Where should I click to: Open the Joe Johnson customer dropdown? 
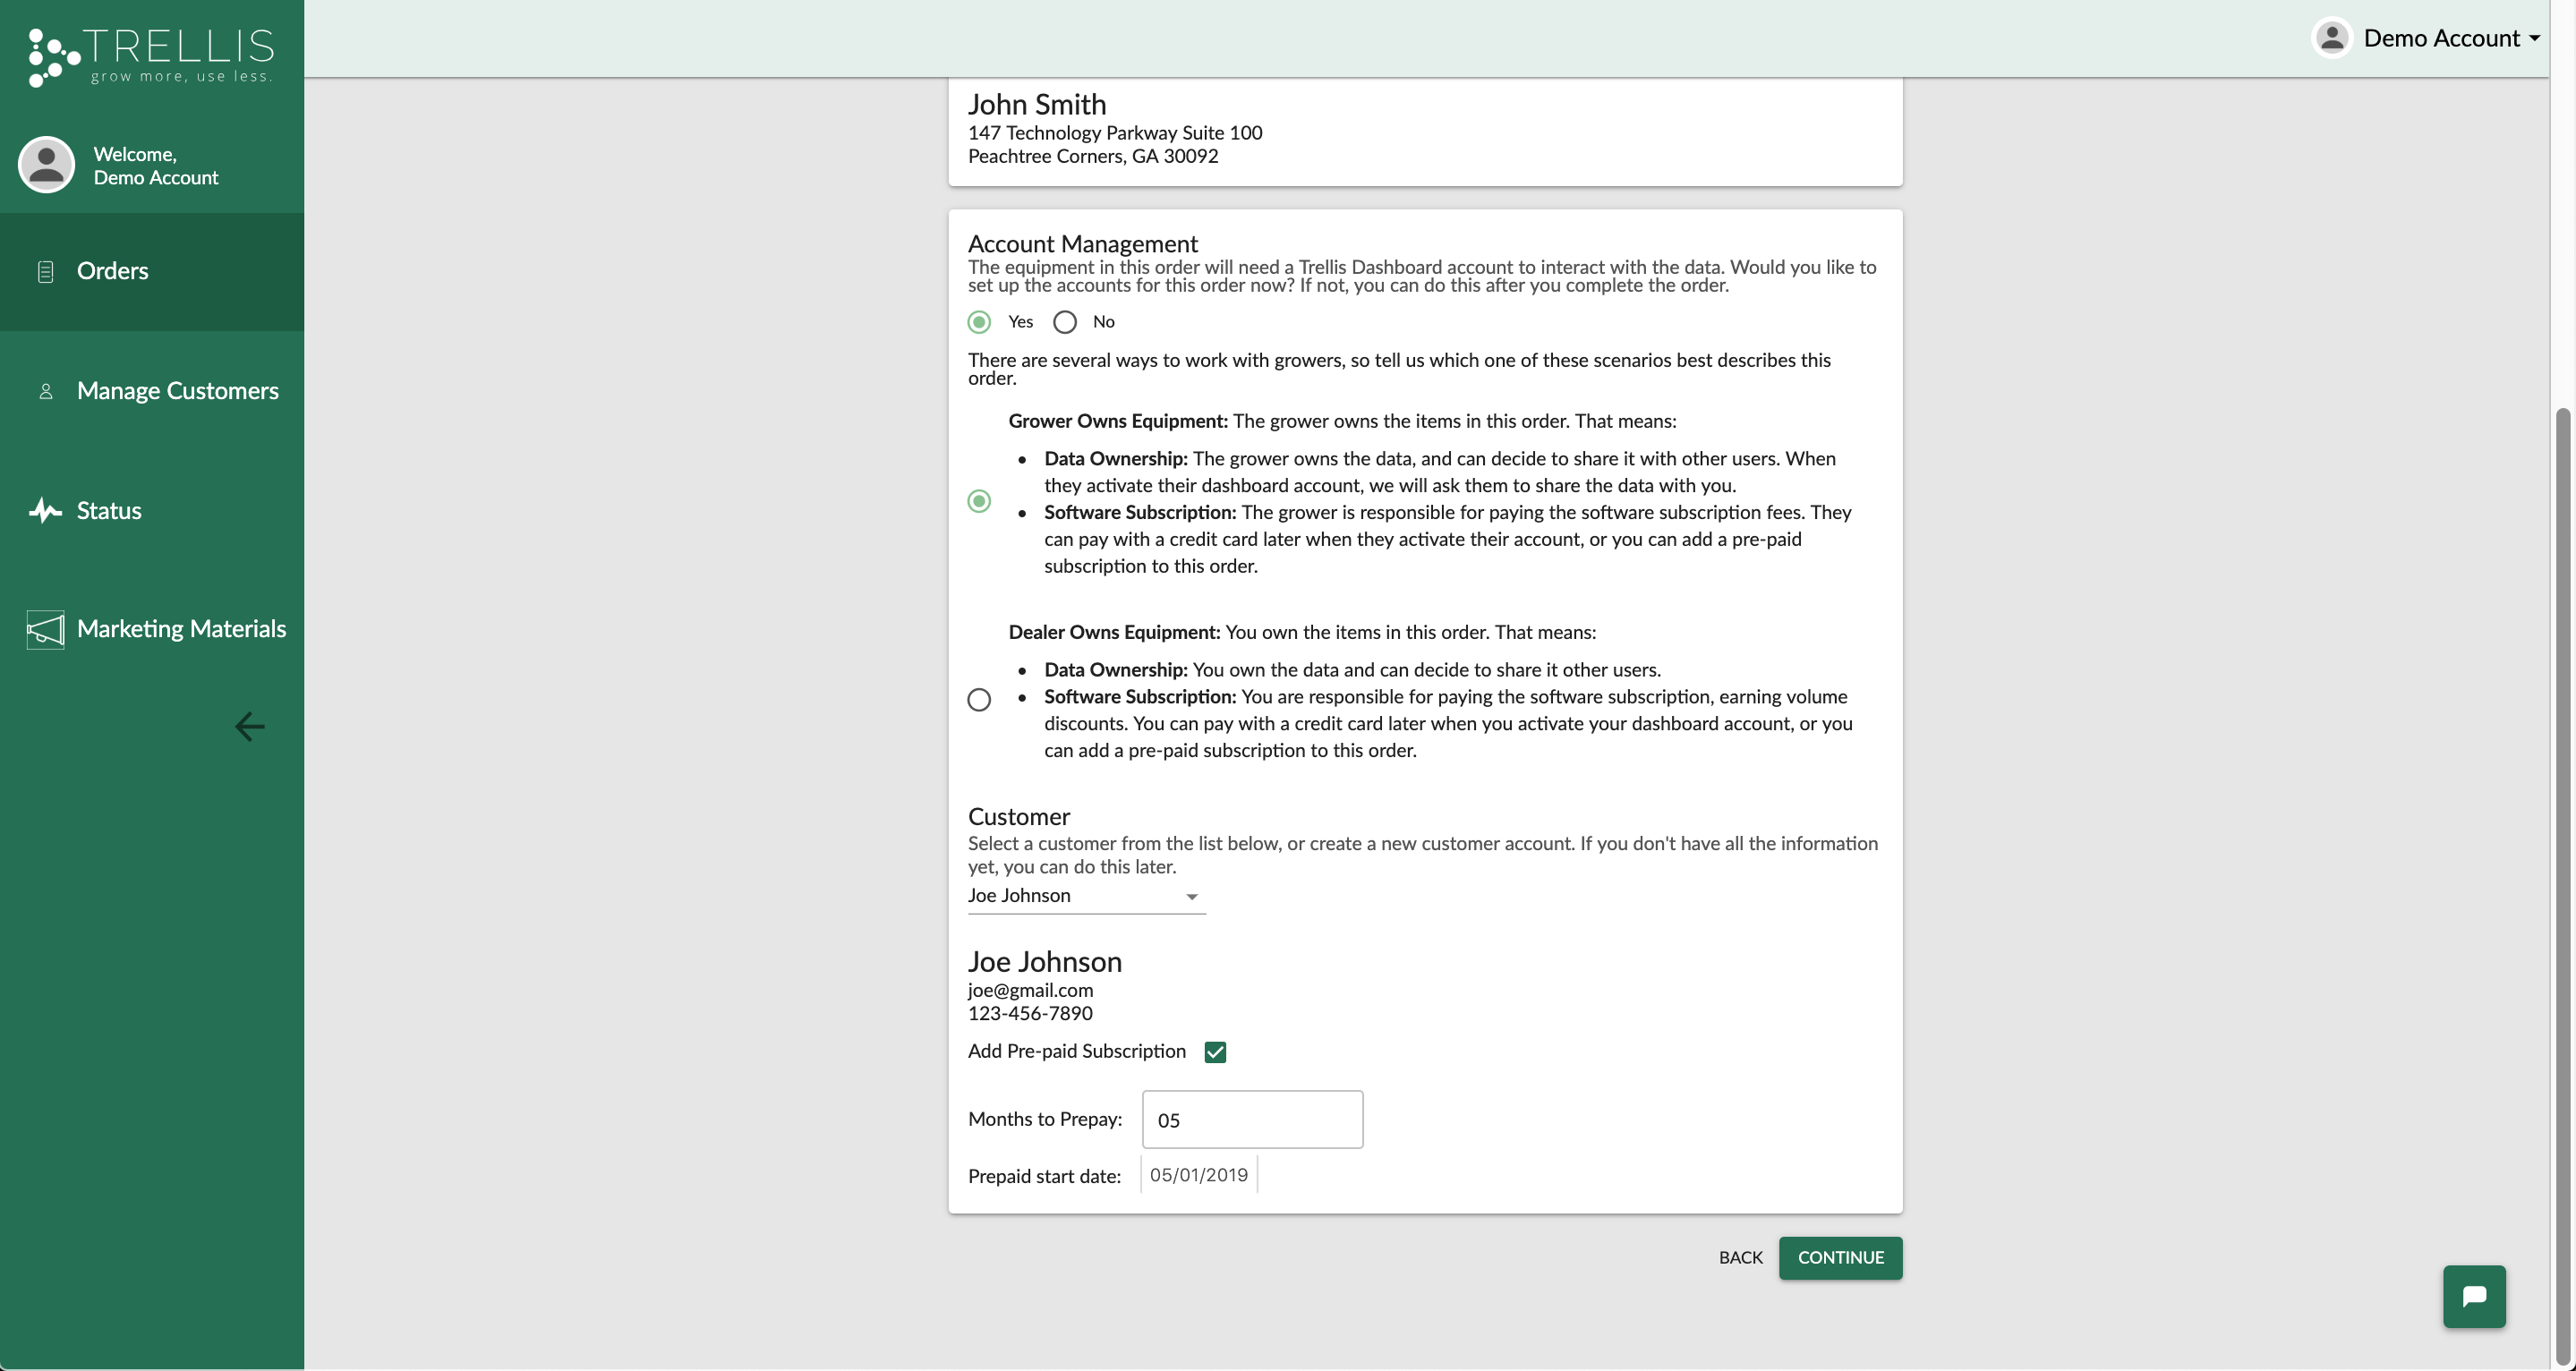[1086, 896]
